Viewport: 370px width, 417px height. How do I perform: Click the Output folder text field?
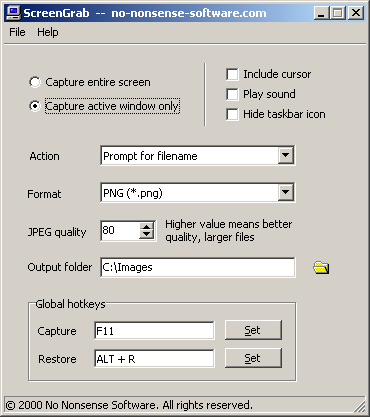198,267
